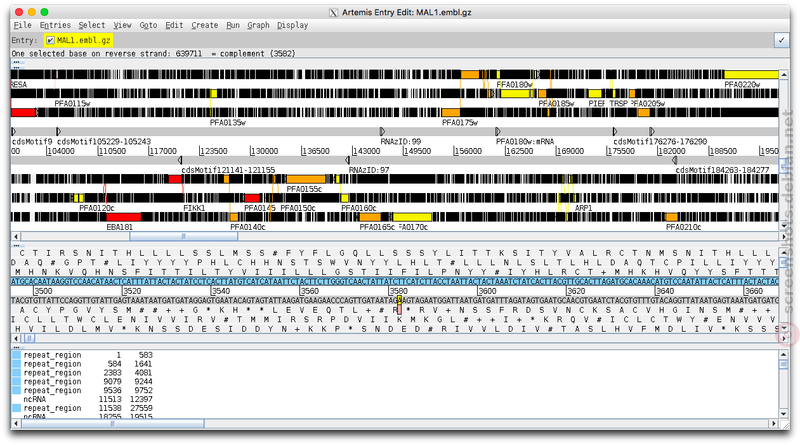Click feature view scroll up arrow
Screen dimensions: 800x445
(x=784, y=75)
